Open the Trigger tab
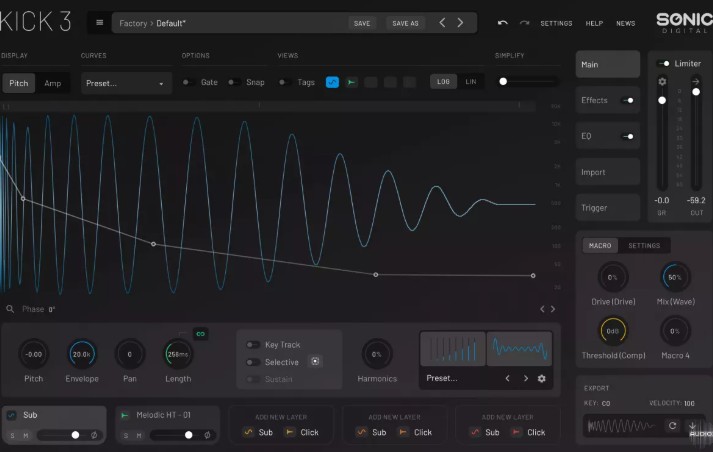 pos(608,208)
